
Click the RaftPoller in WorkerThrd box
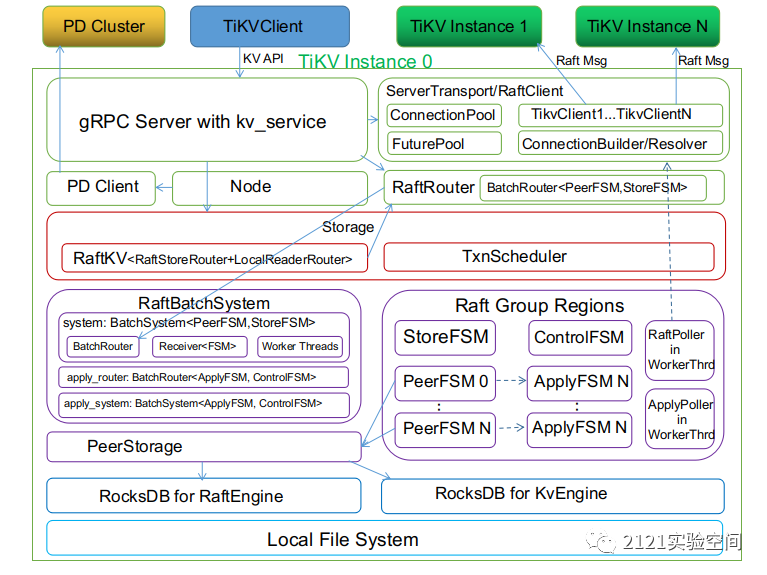pyautogui.click(x=680, y=350)
